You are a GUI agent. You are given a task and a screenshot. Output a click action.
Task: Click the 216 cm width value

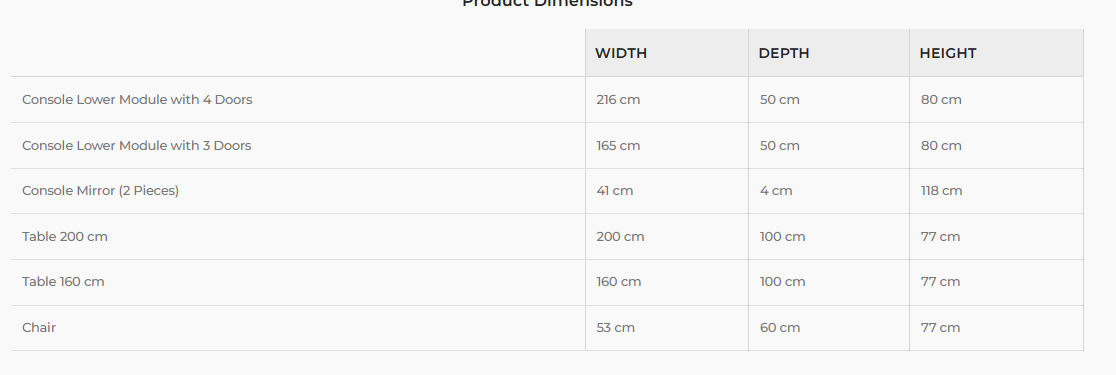pyautogui.click(x=618, y=100)
